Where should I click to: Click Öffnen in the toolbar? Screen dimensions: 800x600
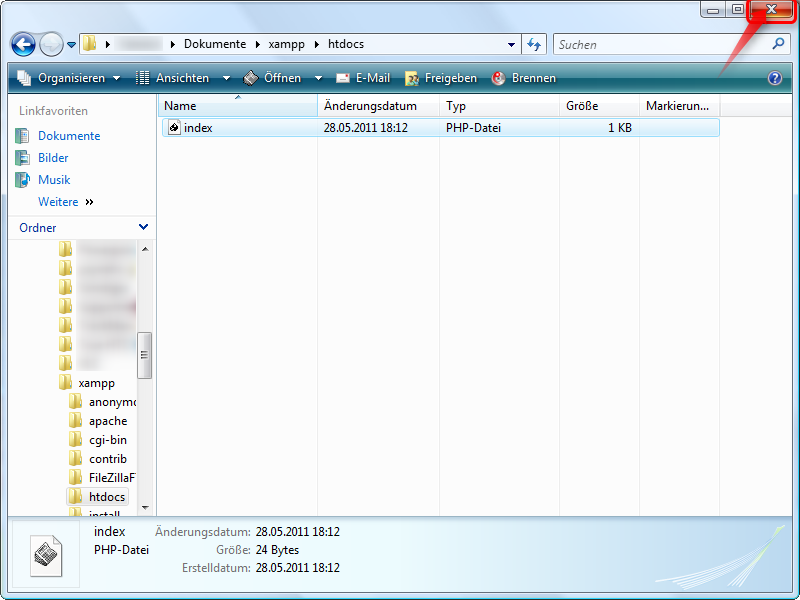tap(272, 78)
